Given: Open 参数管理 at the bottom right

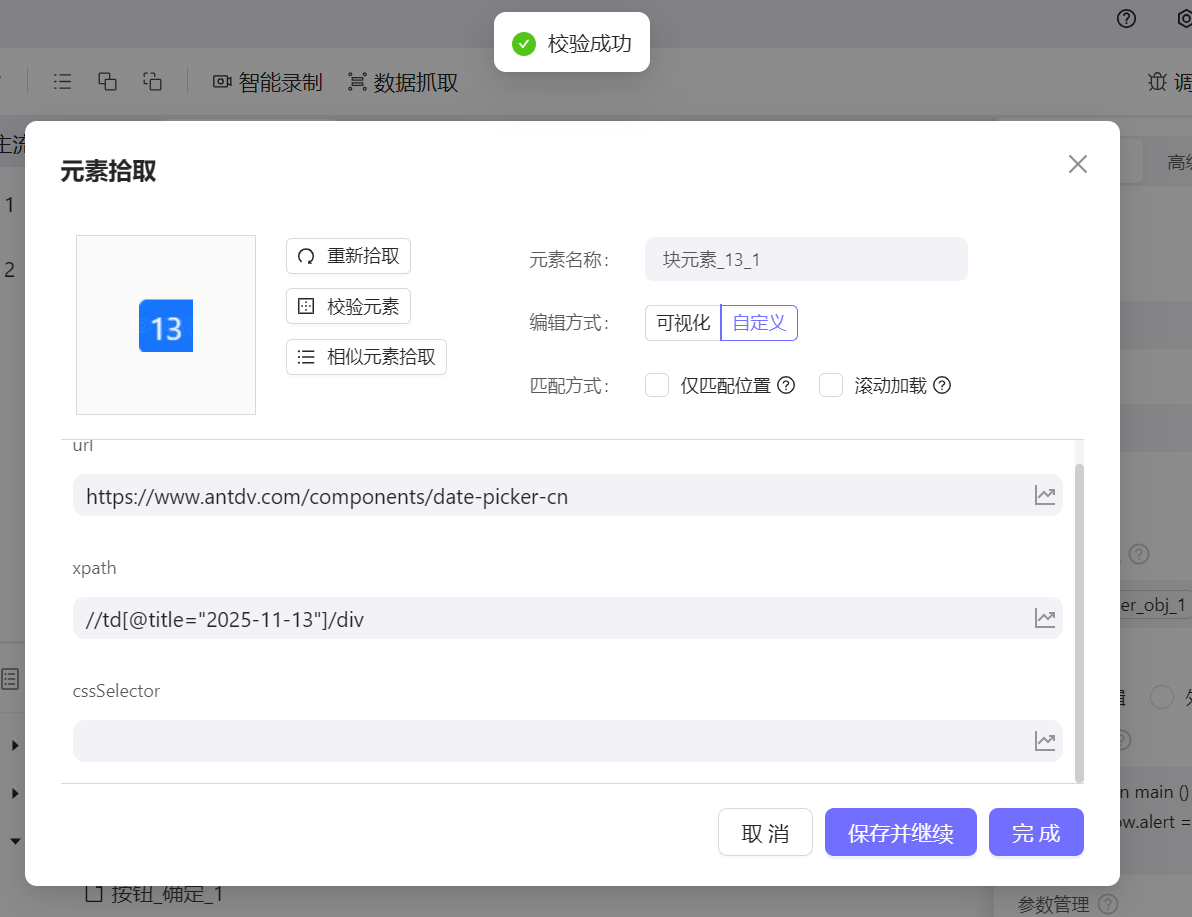Looking at the screenshot, I should coord(1052,903).
